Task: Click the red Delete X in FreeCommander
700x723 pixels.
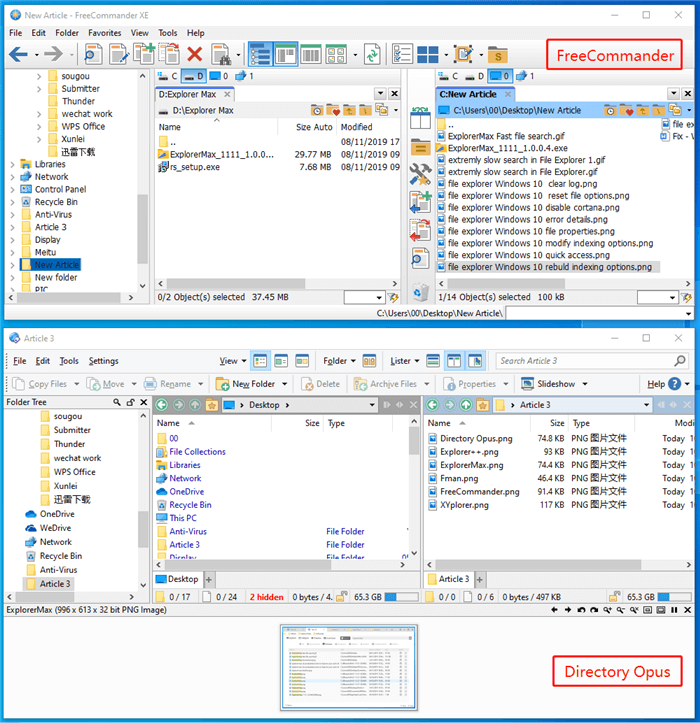Action: pos(195,54)
